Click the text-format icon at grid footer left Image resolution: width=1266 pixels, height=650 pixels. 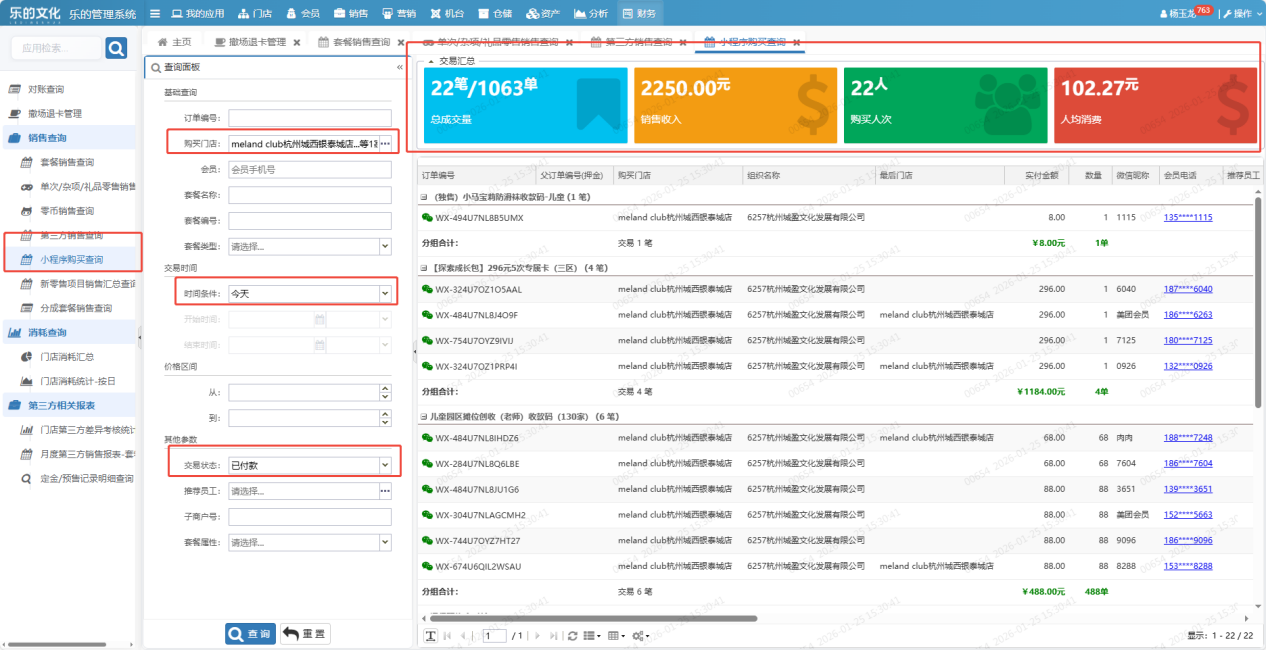tap(431, 636)
